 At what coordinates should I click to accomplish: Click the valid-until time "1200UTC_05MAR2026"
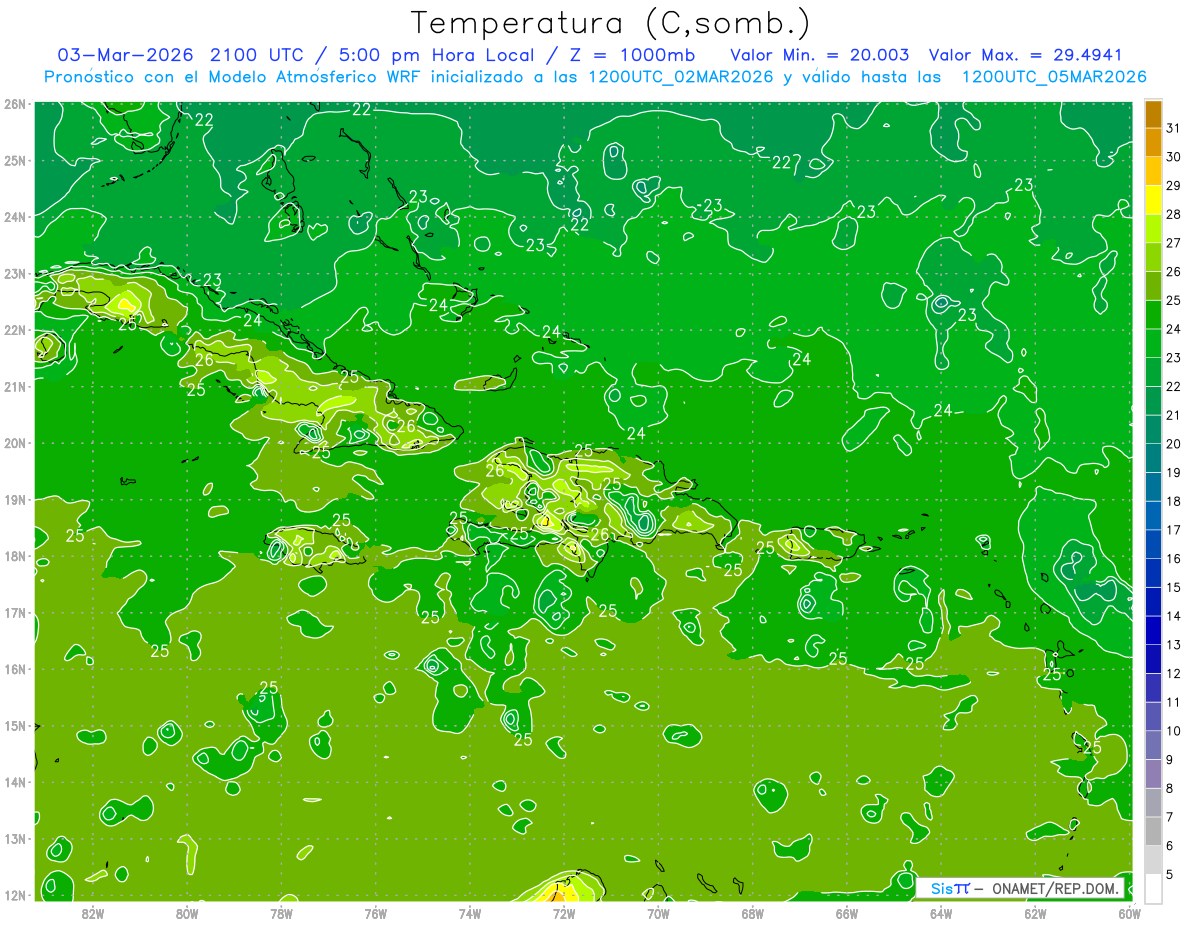pos(1053,76)
